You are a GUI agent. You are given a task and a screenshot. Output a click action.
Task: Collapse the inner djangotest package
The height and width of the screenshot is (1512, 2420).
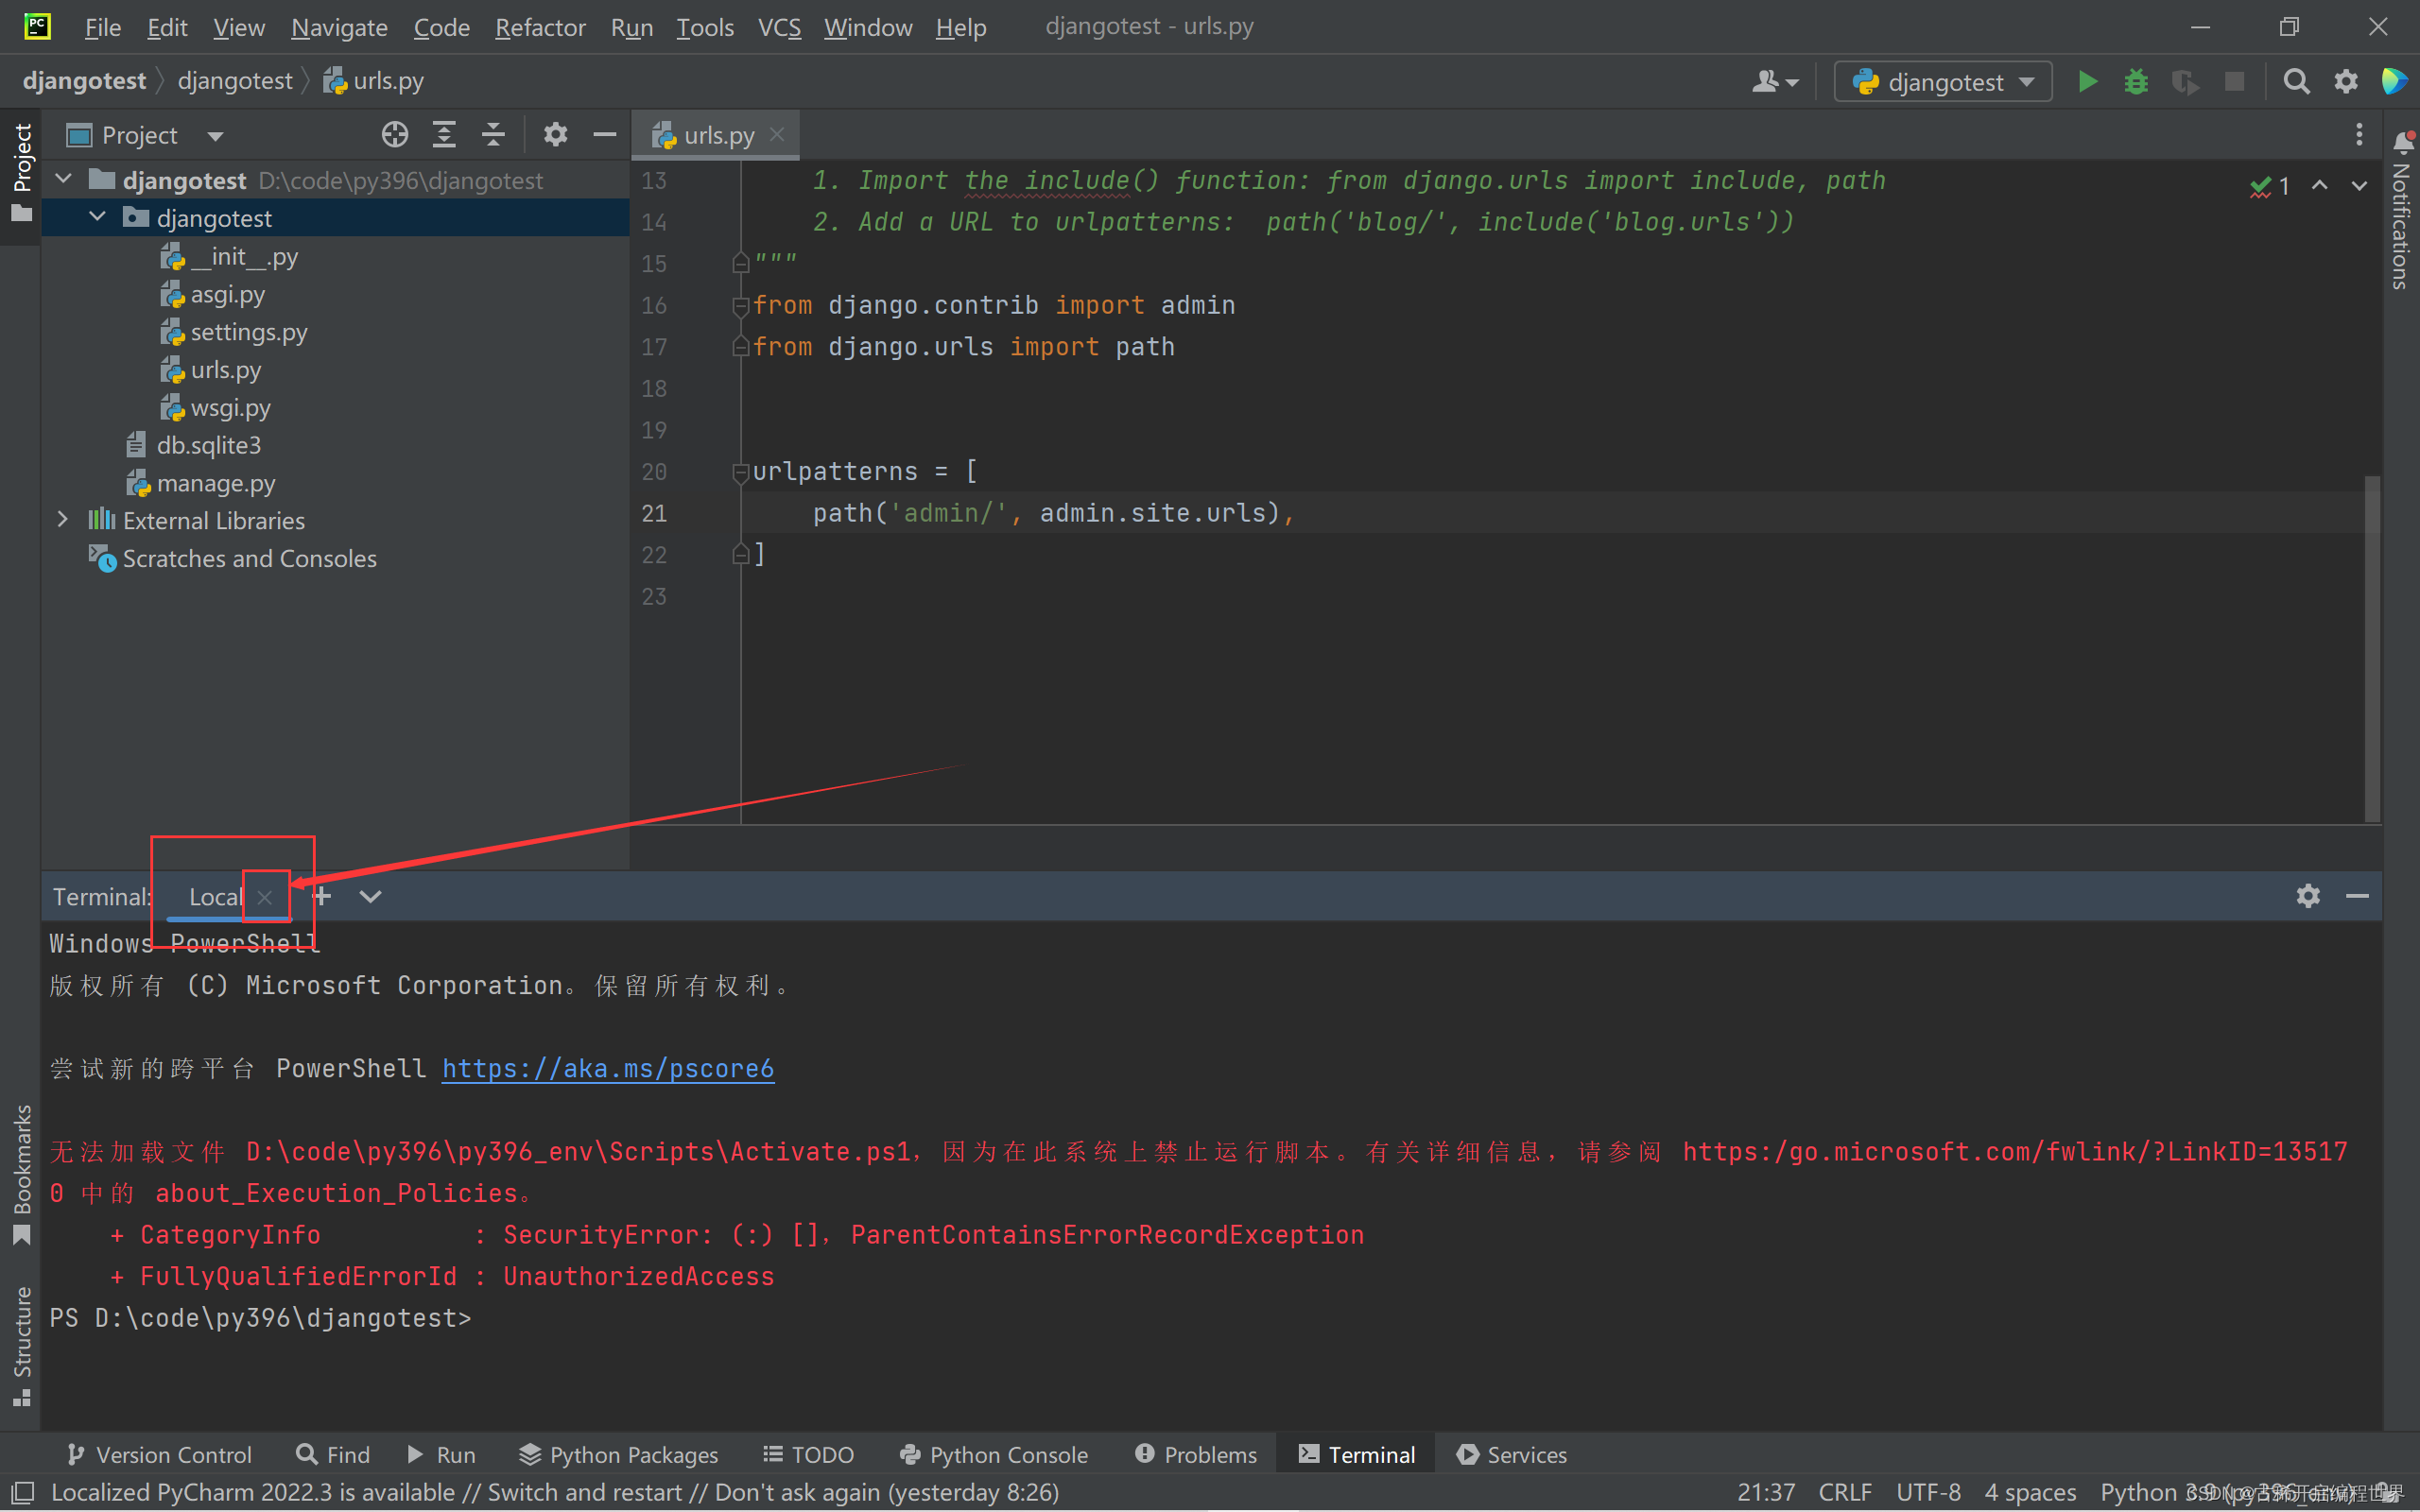click(97, 217)
